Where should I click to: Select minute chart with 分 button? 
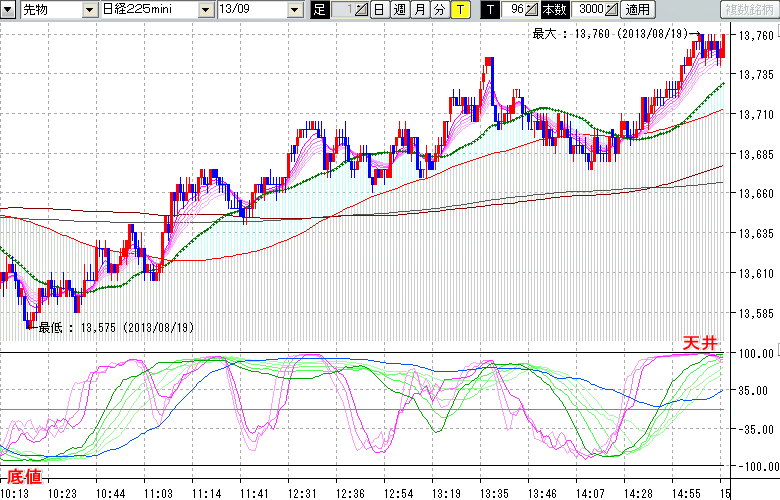coord(439,9)
